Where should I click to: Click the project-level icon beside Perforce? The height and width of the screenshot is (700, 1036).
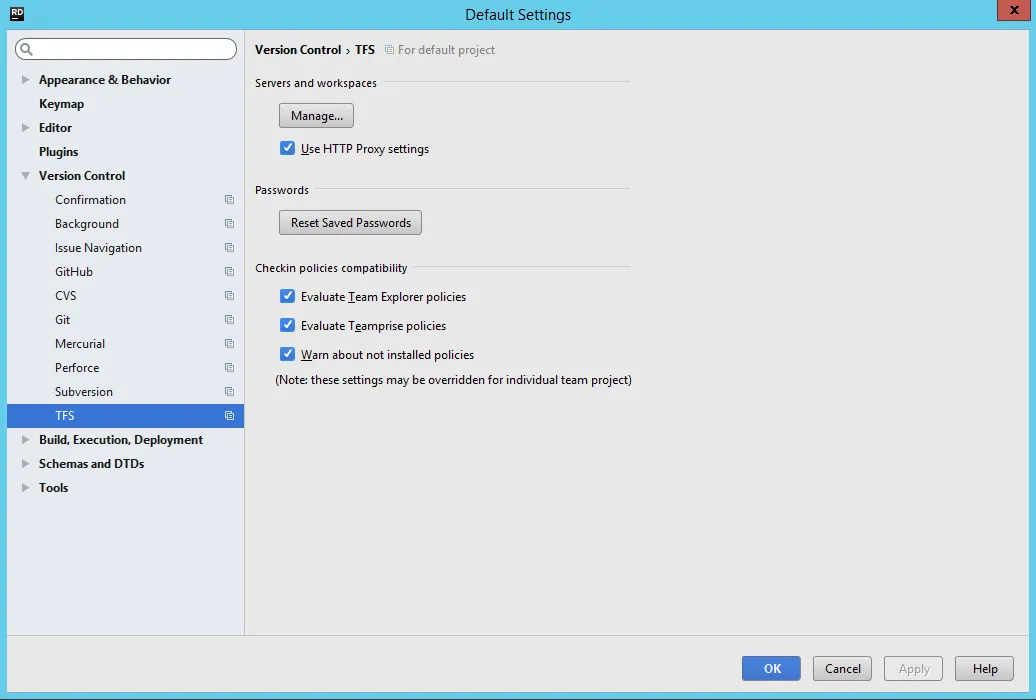coord(229,368)
